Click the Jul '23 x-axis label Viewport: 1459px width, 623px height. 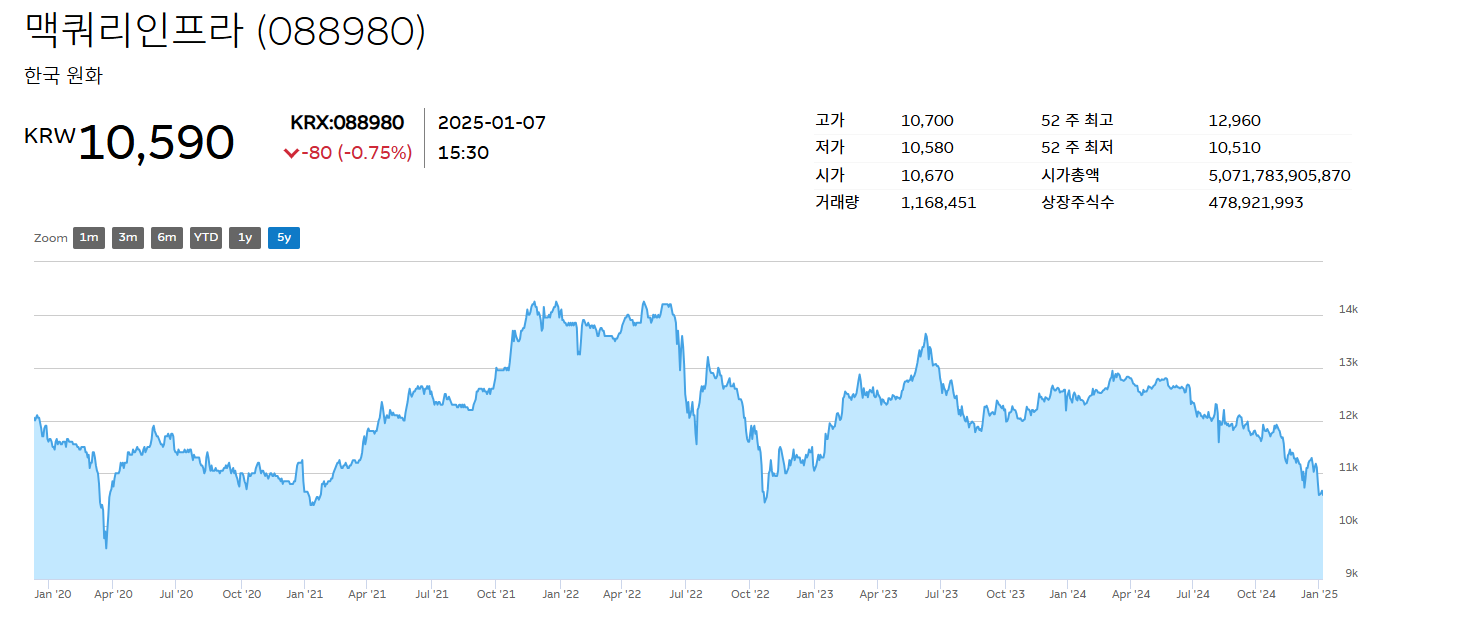[x=941, y=594]
